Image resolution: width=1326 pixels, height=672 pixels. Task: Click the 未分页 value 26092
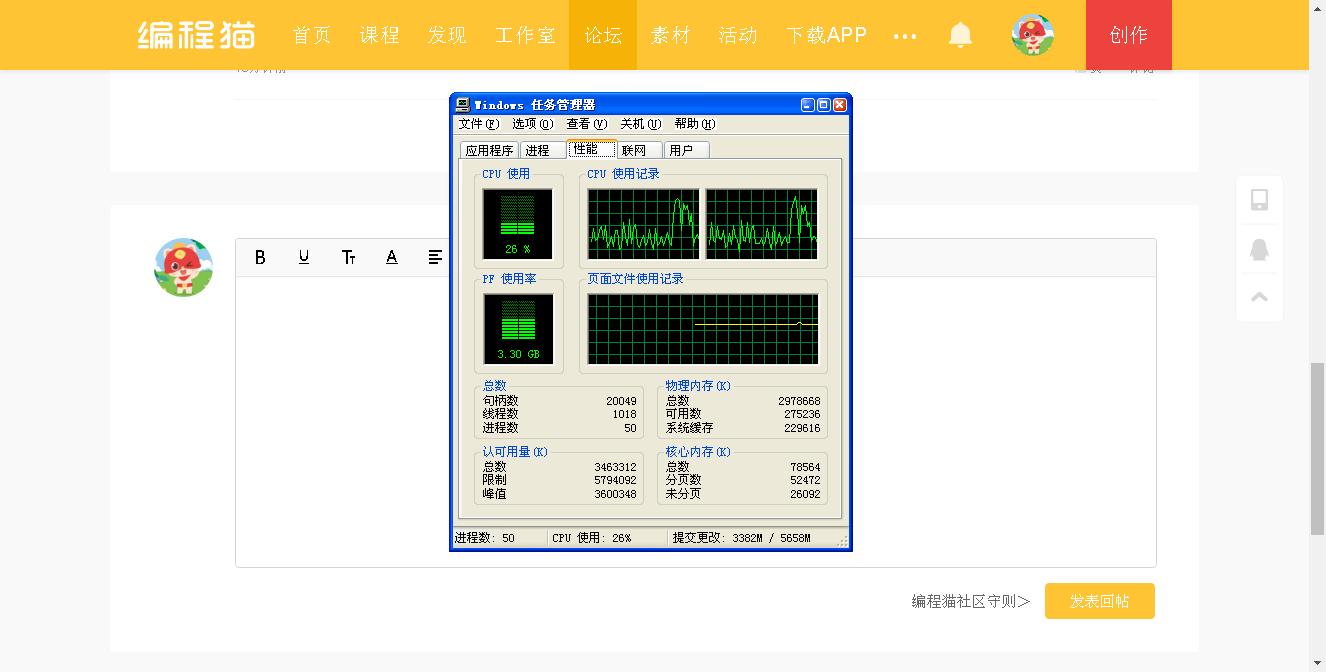(x=805, y=494)
